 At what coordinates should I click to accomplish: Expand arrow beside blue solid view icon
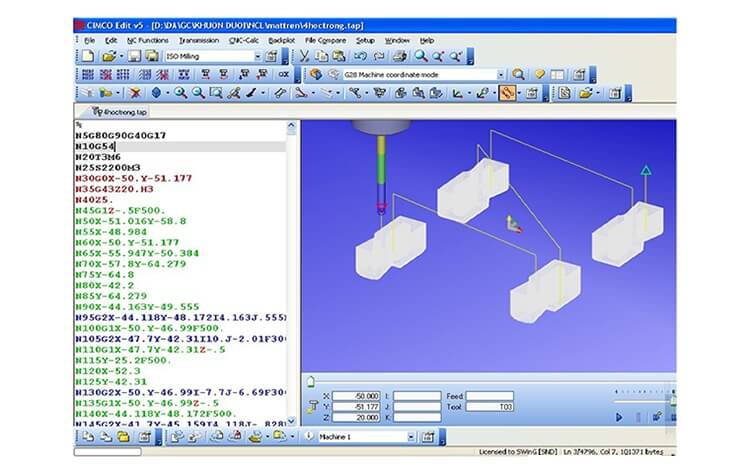(167, 93)
